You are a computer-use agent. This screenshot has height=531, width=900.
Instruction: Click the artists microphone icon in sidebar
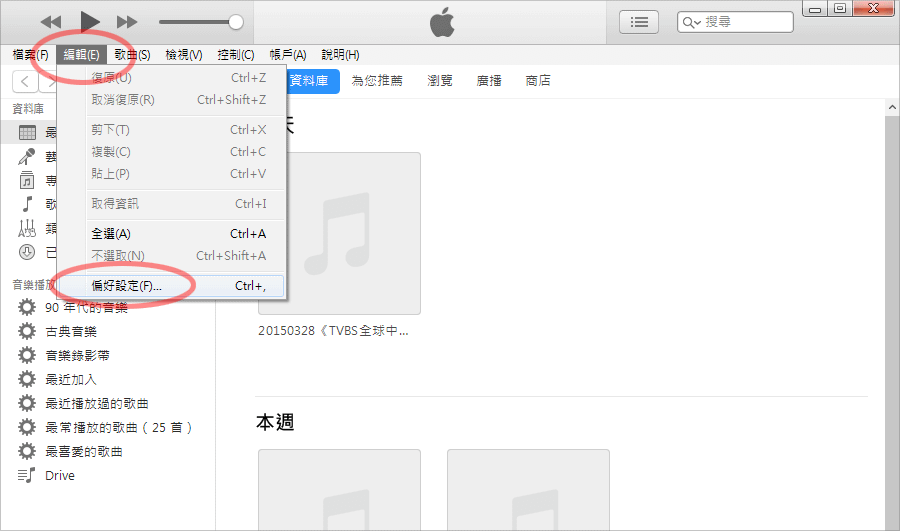pyautogui.click(x=27, y=156)
